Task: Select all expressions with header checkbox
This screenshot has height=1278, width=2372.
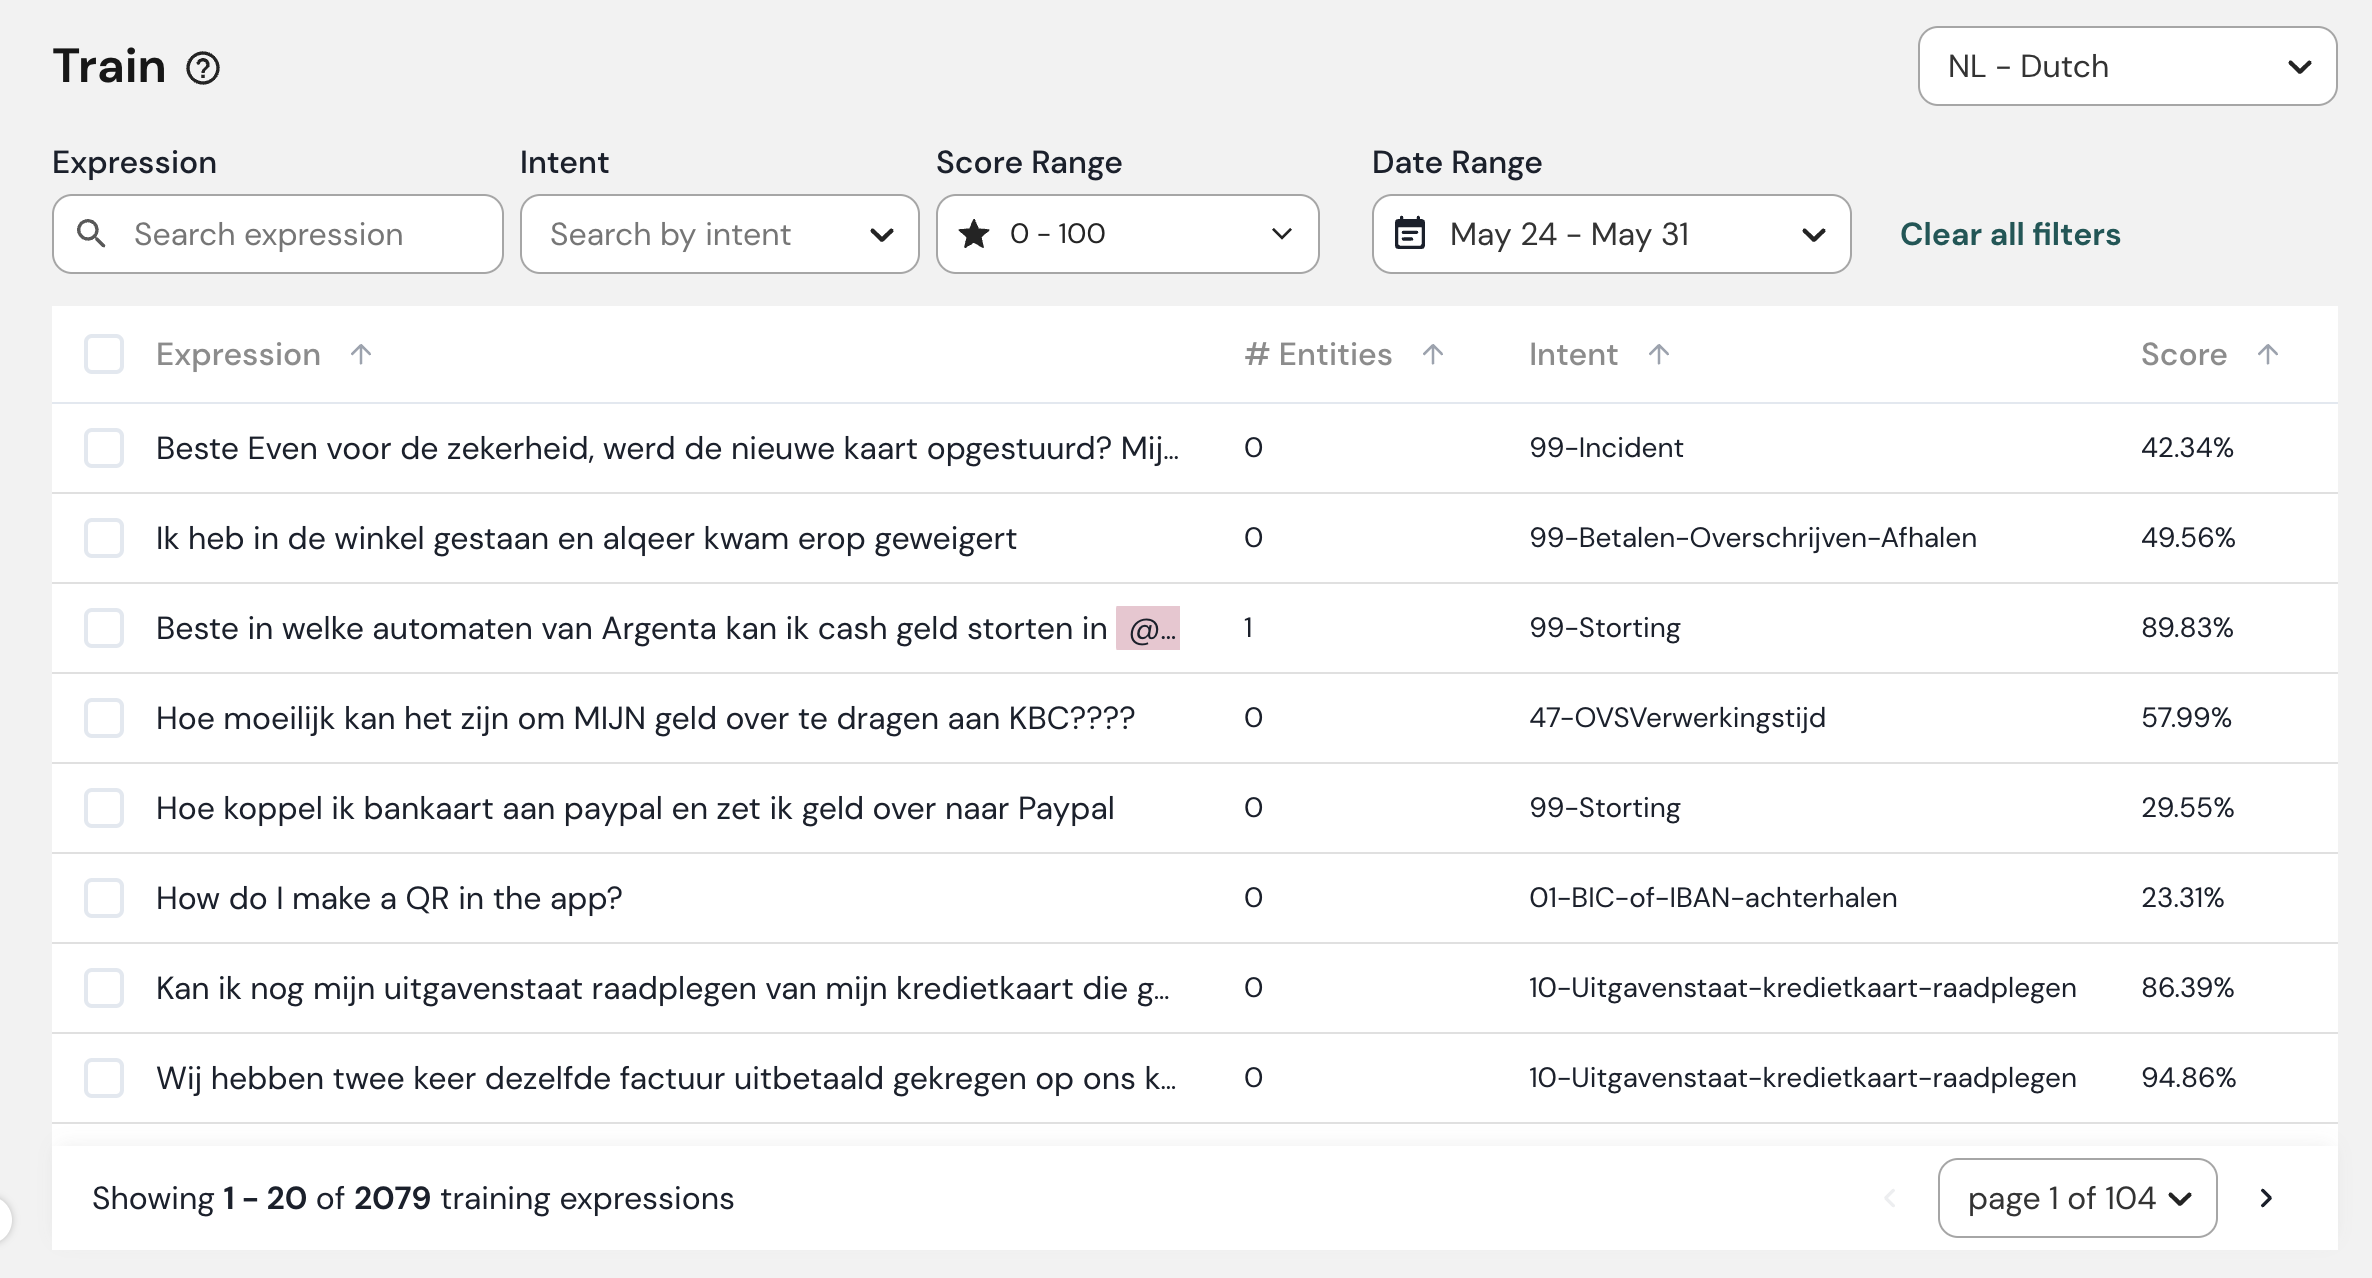Action: point(104,354)
